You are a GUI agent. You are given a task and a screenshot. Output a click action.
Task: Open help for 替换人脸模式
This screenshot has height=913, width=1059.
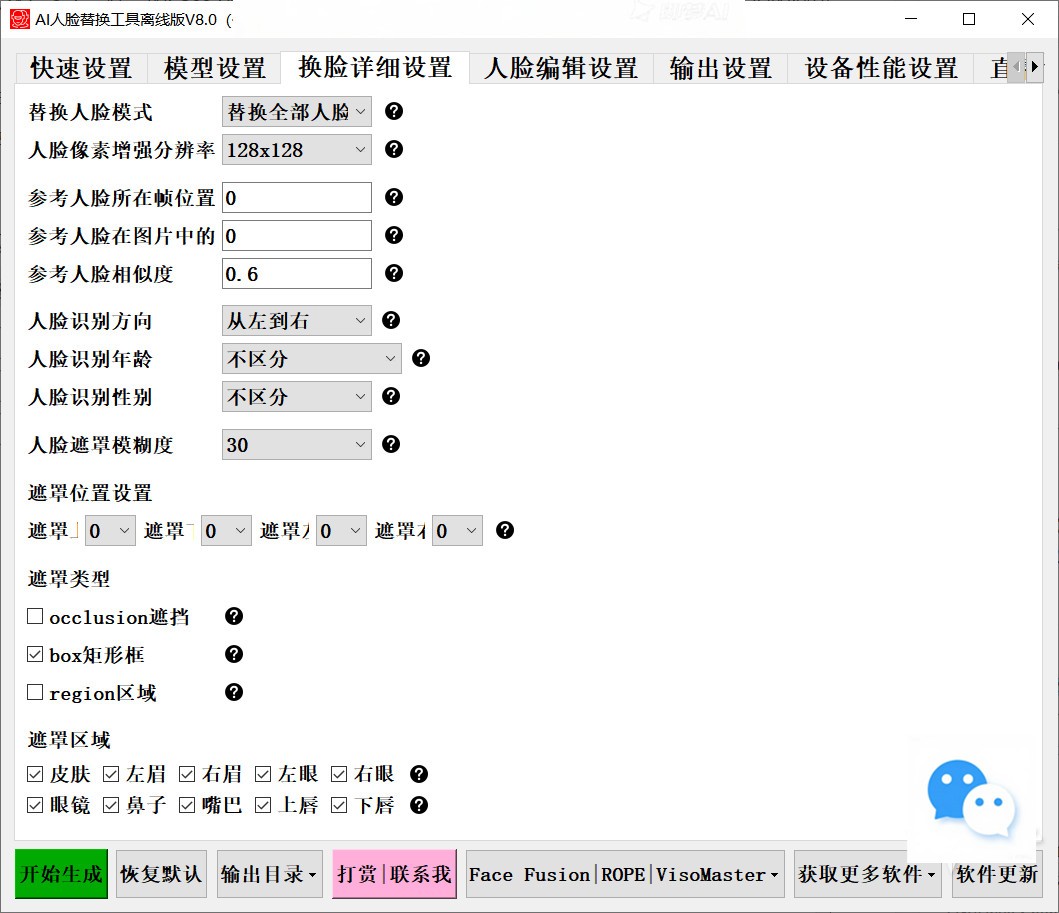coord(394,111)
